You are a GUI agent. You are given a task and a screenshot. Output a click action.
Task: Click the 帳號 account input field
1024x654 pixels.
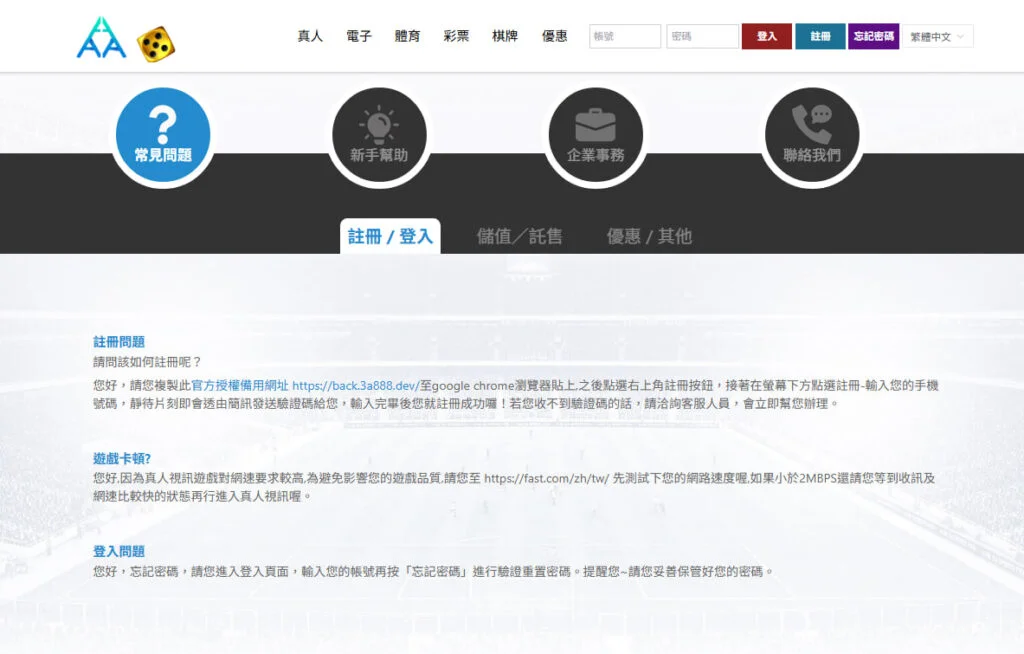(x=624, y=35)
